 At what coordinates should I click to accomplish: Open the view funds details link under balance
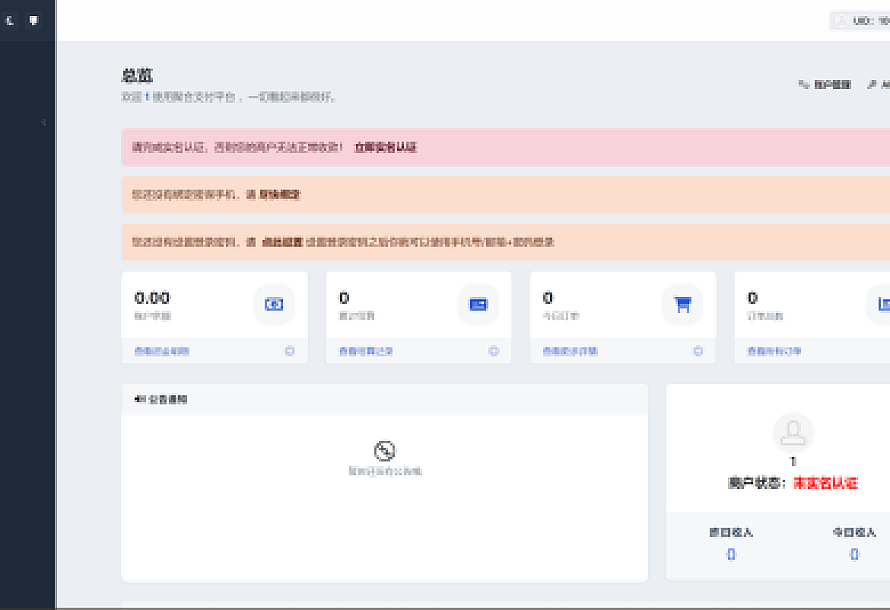pyautogui.click(x=162, y=351)
